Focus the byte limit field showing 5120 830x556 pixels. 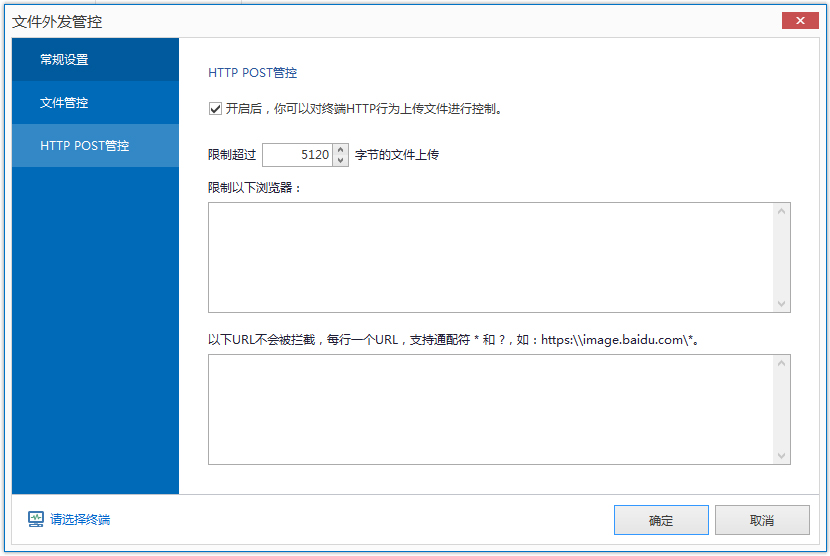(x=298, y=155)
